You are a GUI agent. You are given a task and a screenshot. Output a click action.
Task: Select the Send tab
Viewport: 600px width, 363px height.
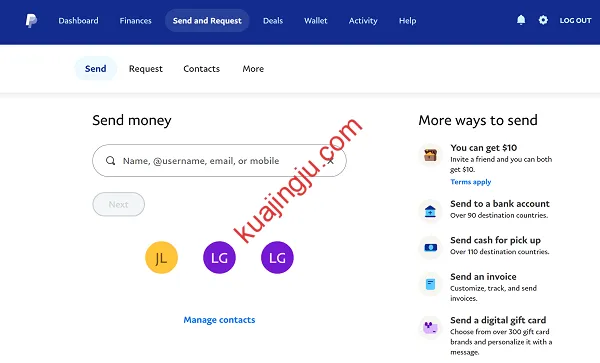[96, 68]
